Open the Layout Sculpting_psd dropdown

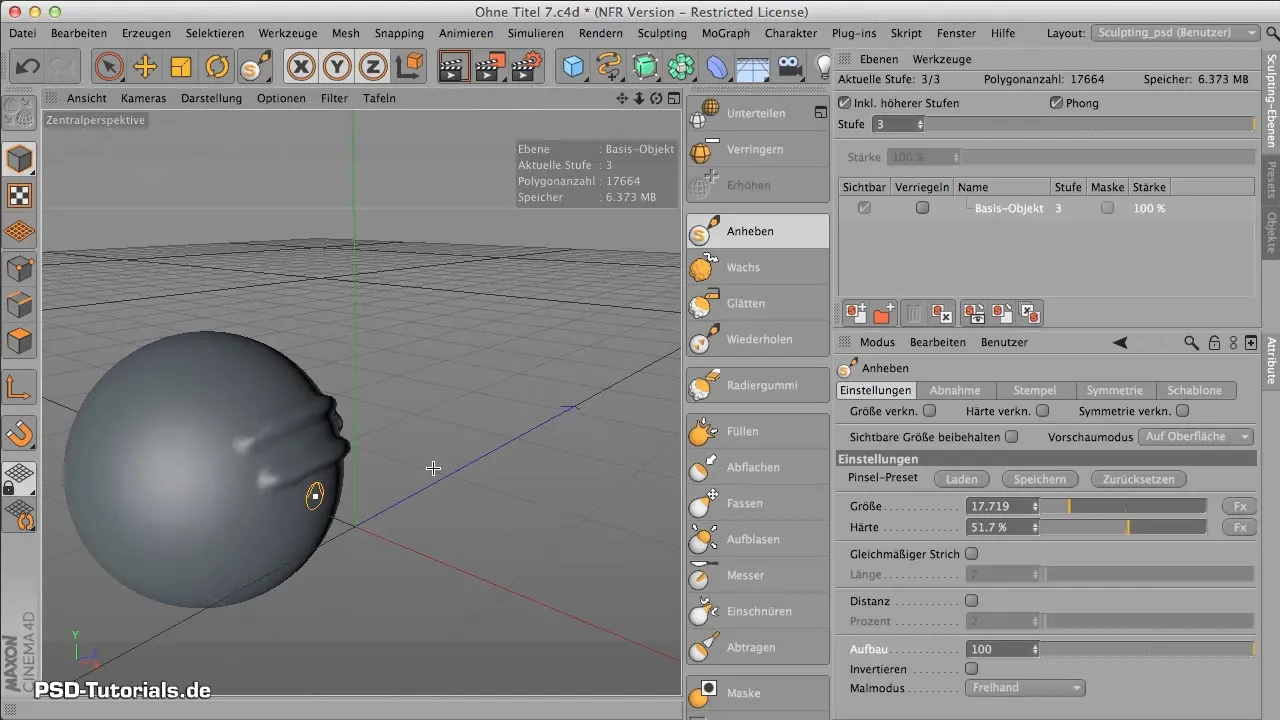click(1176, 33)
